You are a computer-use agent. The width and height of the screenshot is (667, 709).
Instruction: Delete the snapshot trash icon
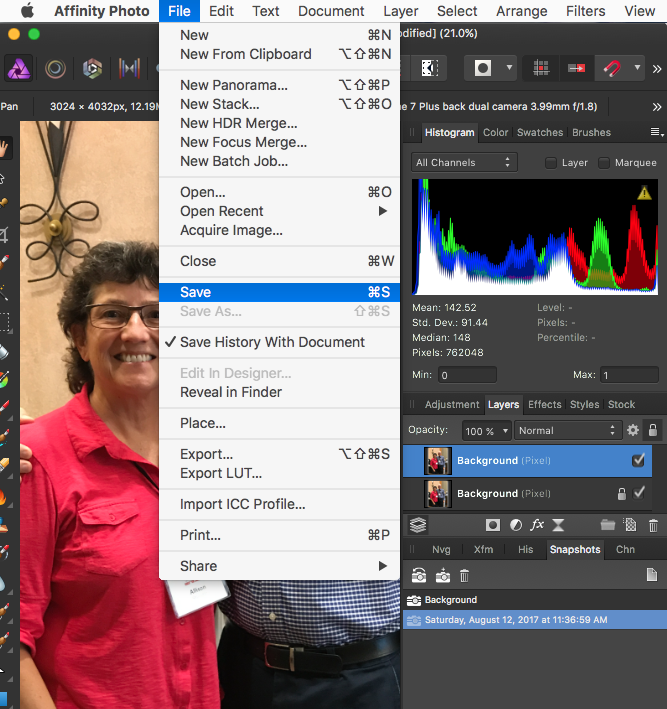coord(464,576)
